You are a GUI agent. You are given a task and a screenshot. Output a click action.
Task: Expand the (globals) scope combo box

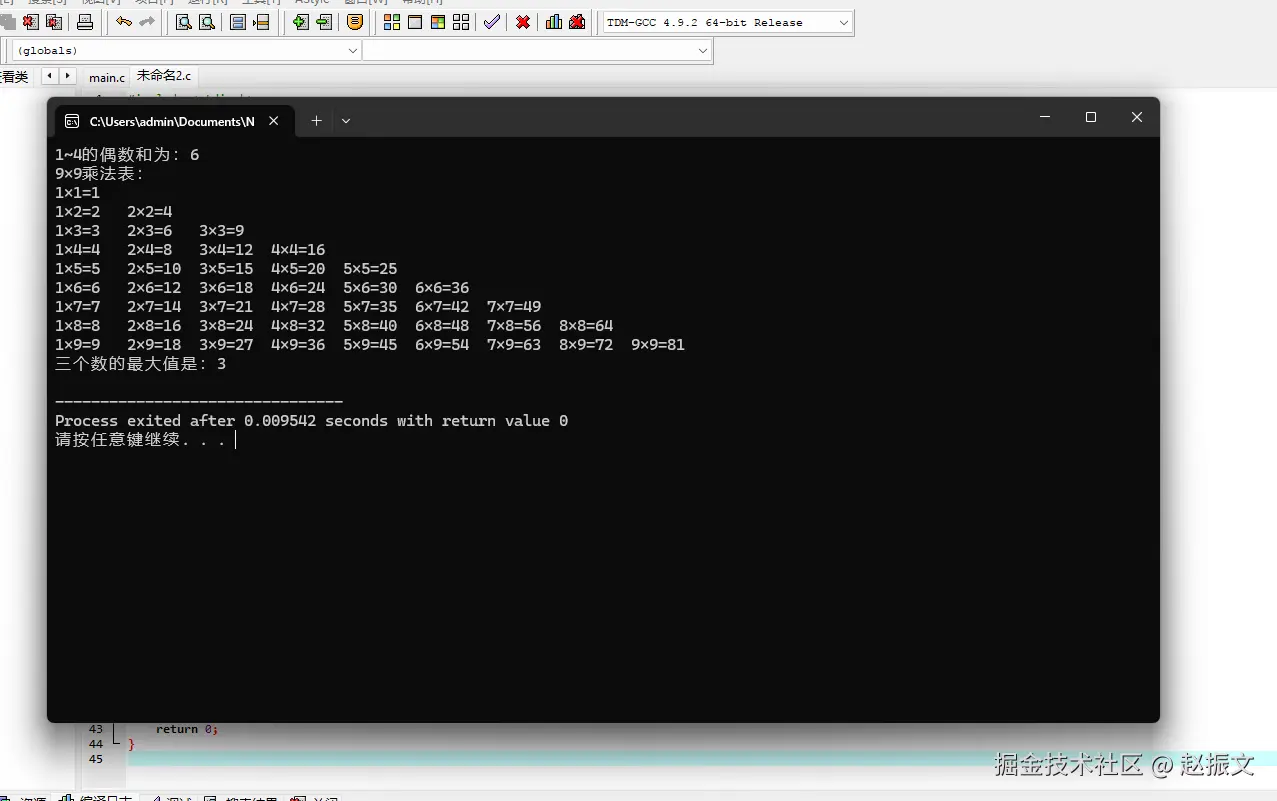pos(187,50)
